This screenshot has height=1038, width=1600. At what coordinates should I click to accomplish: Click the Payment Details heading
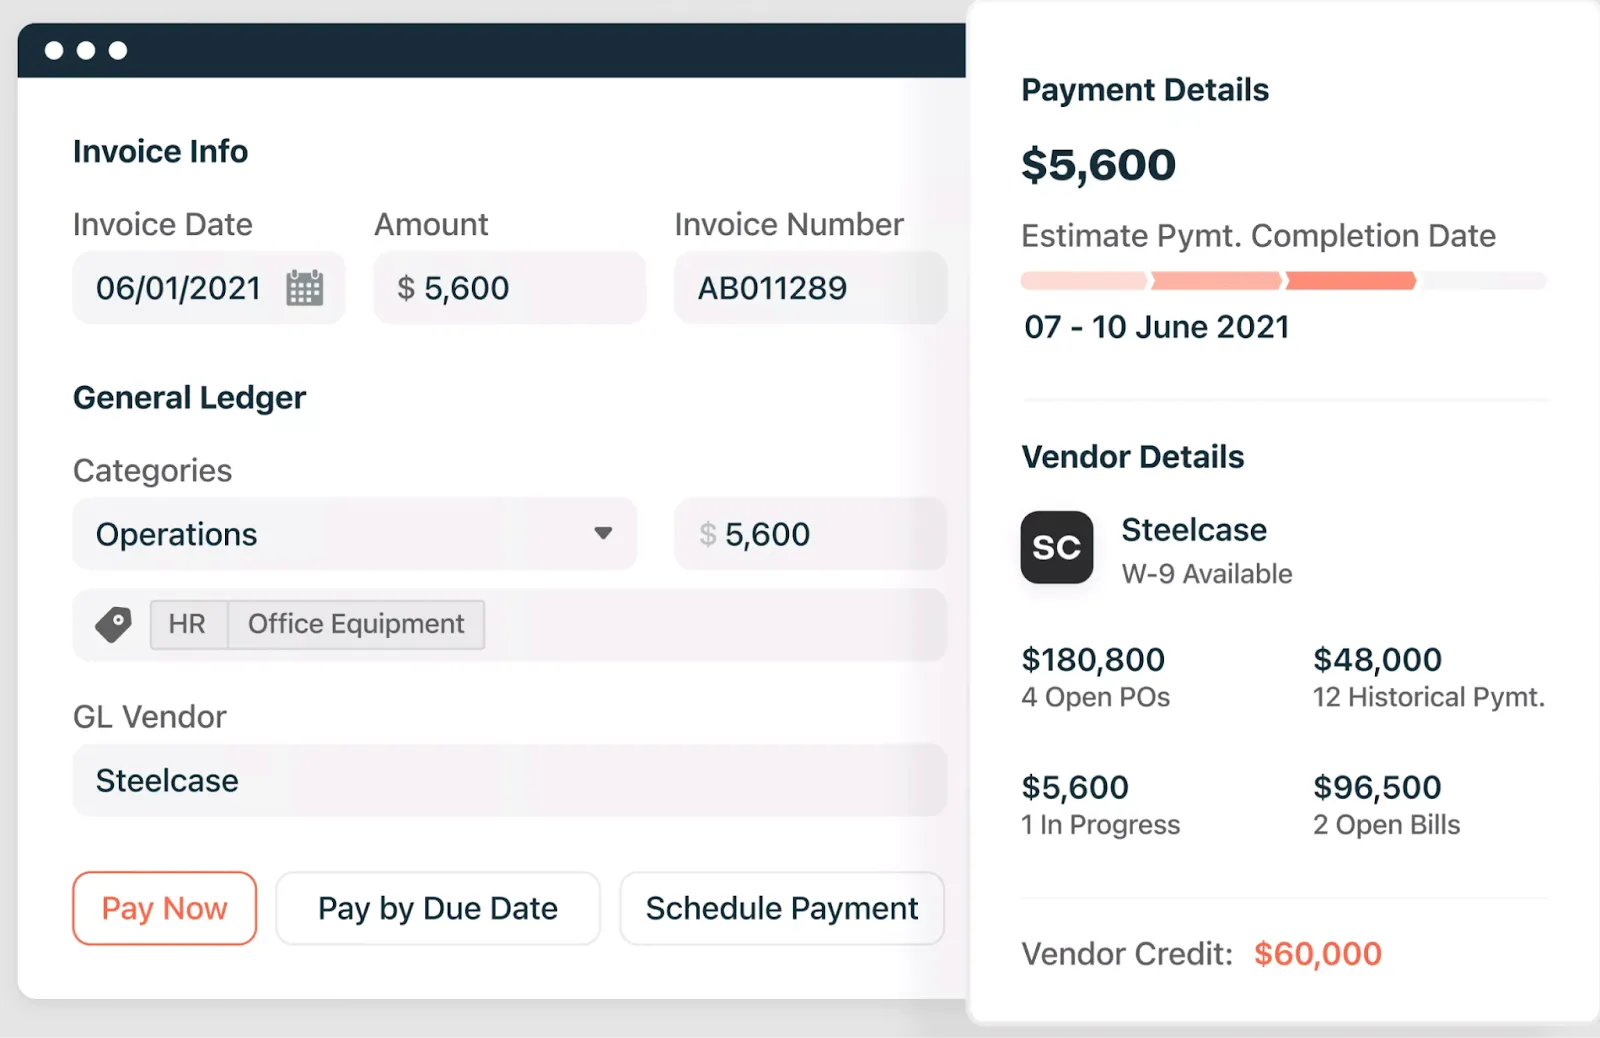tap(1145, 90)
